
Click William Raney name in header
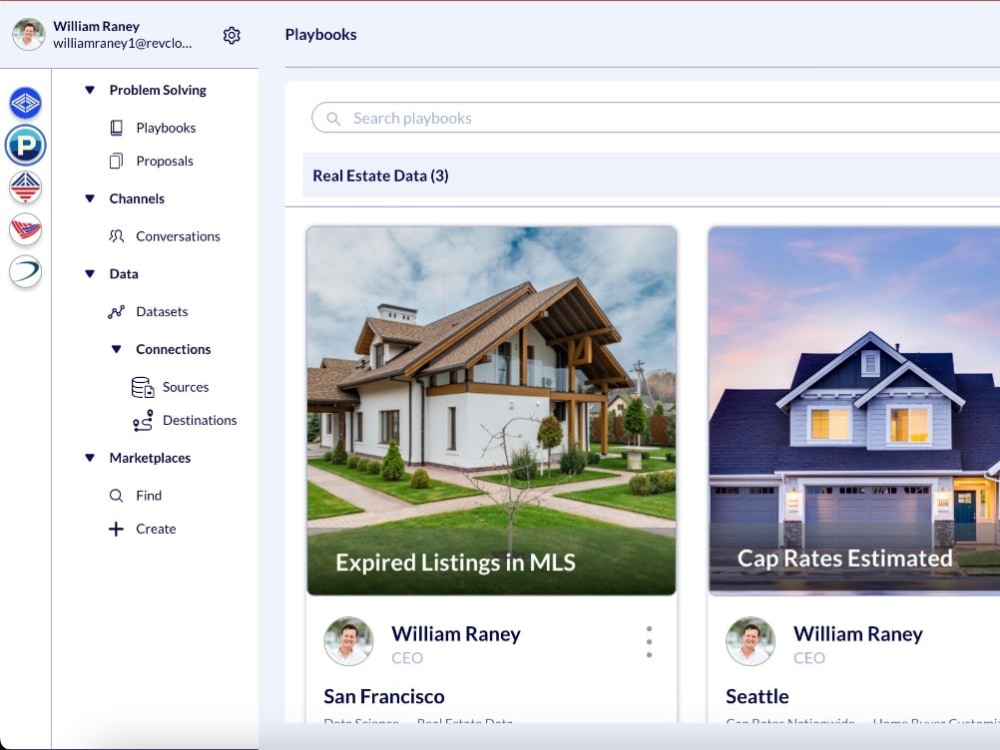point(96,26)
